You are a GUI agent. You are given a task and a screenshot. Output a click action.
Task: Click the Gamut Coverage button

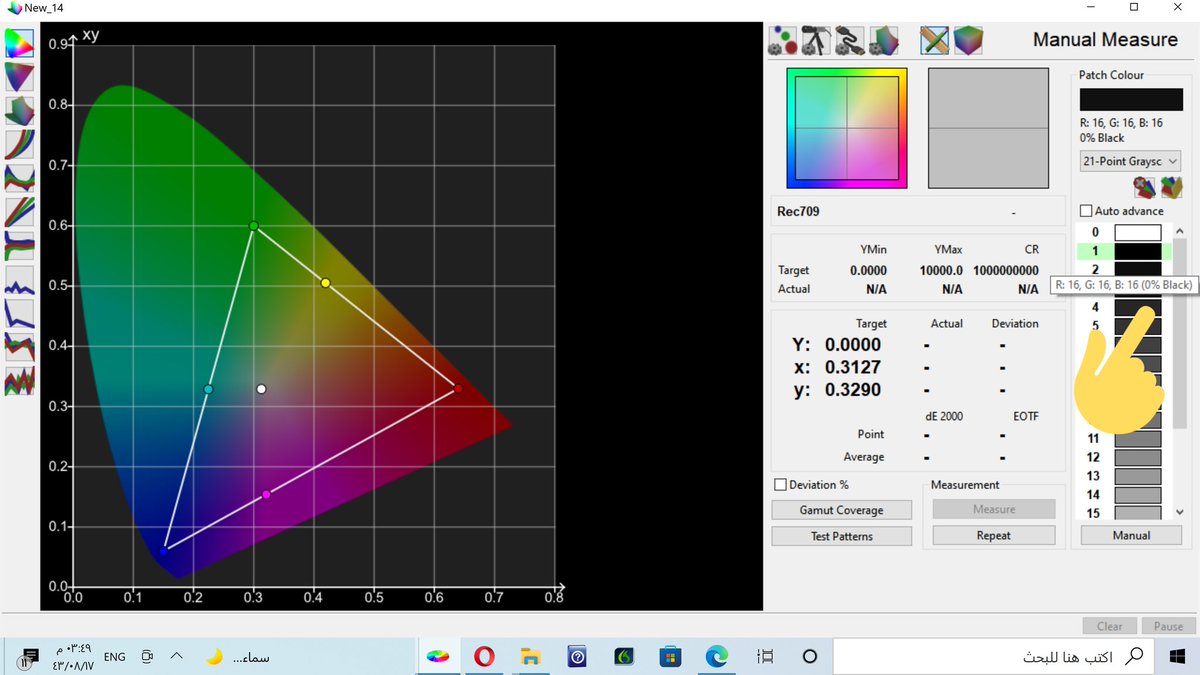[841, 510]
